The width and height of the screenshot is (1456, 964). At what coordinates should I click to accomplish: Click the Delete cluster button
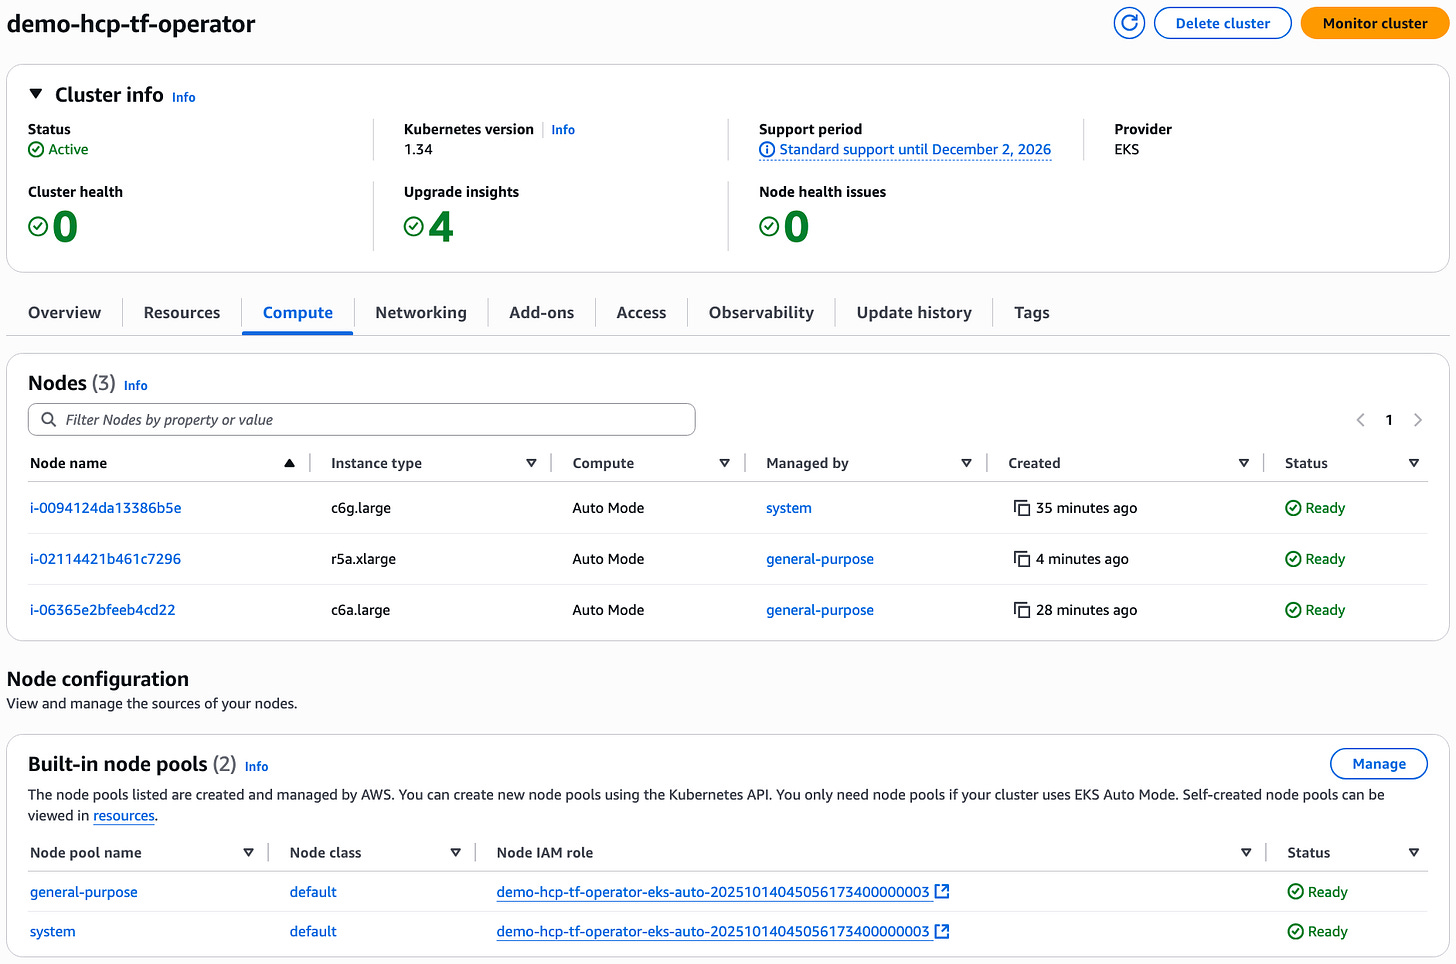[1222, 22]
